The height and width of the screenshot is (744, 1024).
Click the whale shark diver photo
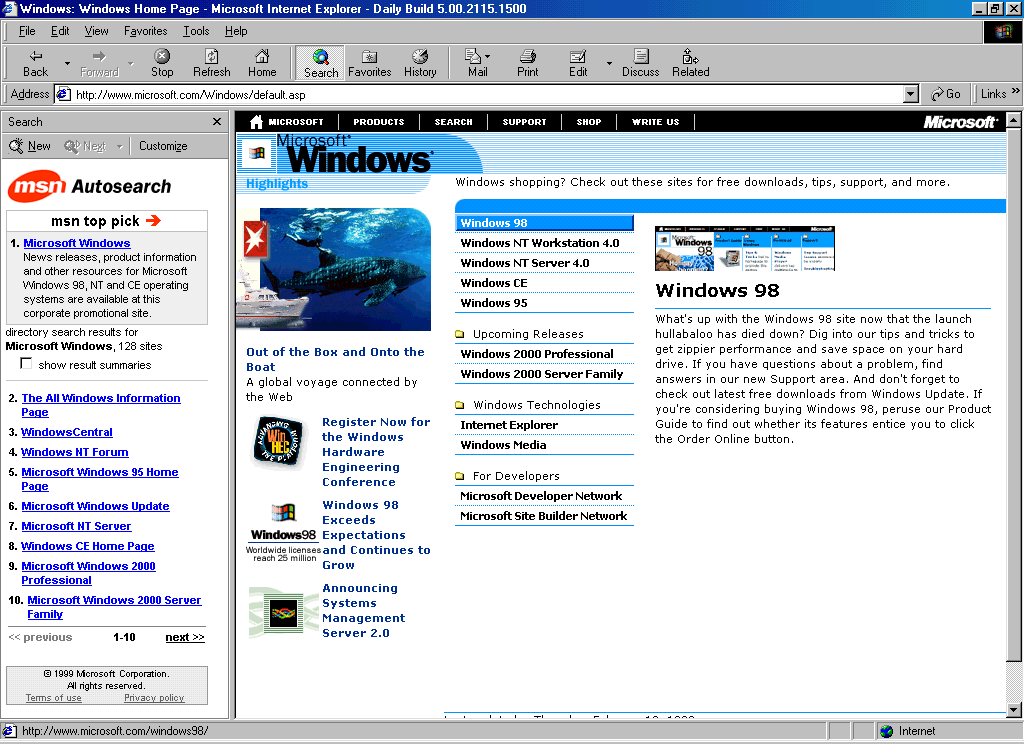334,269
